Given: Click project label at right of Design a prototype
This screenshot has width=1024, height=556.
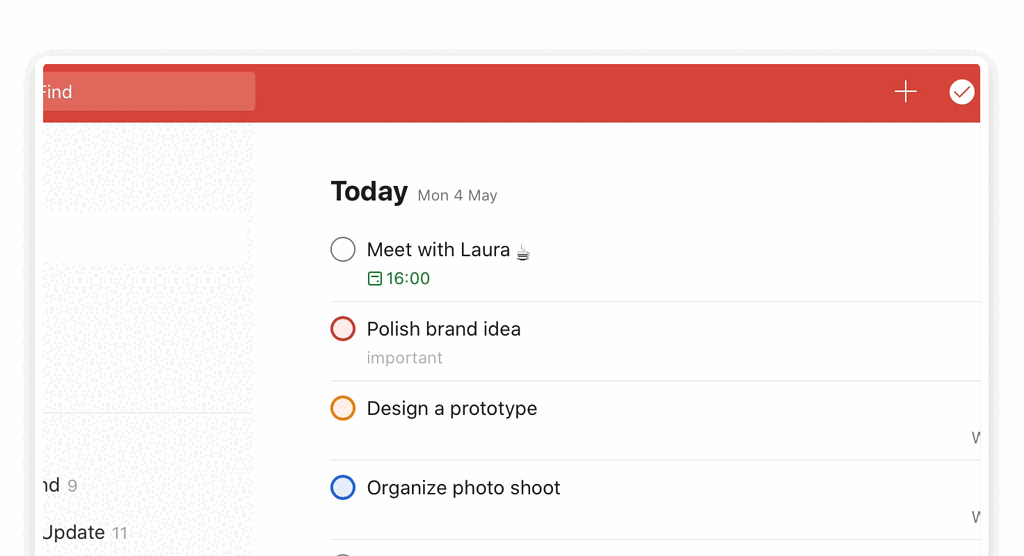Looking at the screenshot, I should click(x=976, y=438).
